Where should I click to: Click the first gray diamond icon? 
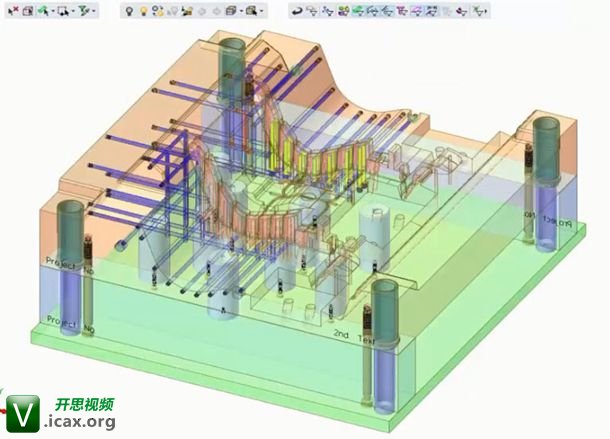(x=202, y=11)
